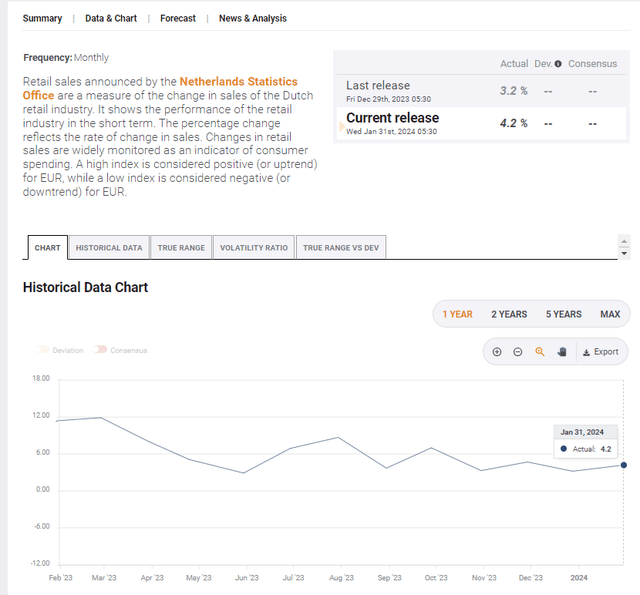Screen dimensions: 640x595
Task: Click the Dev. info icon
Action: (558, 64)
